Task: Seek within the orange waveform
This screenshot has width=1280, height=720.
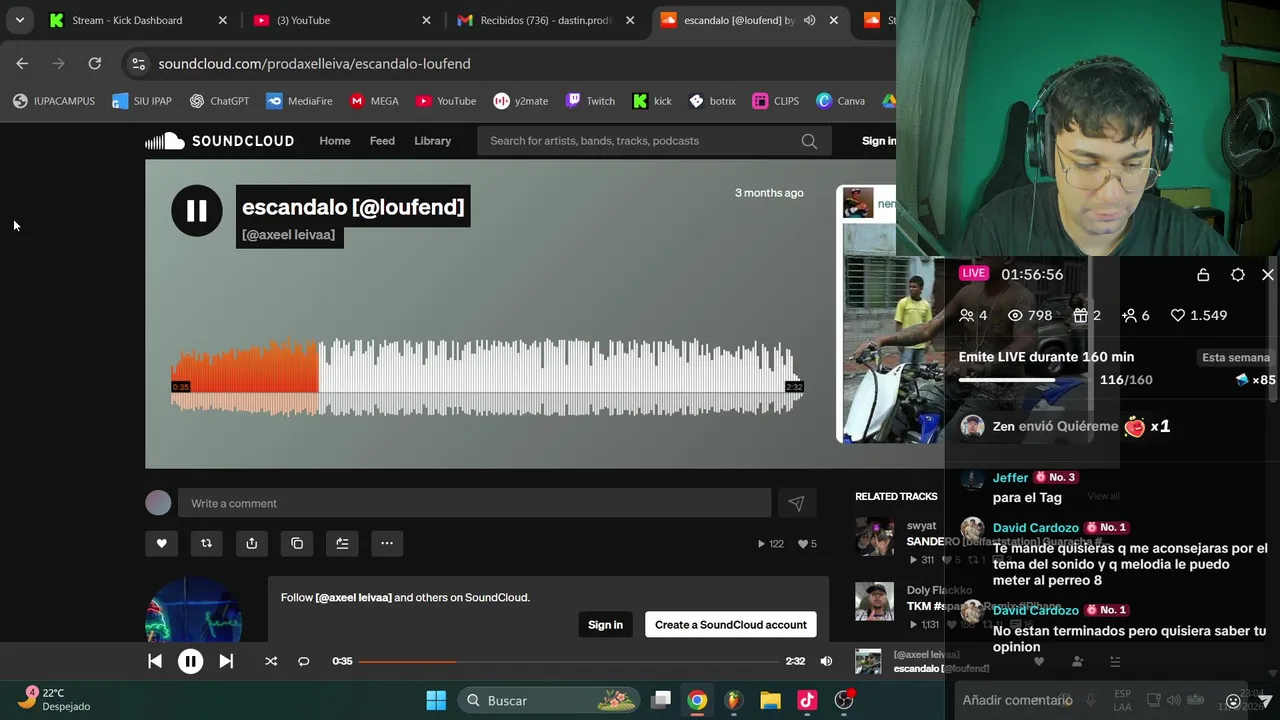Action: [245, 378]
